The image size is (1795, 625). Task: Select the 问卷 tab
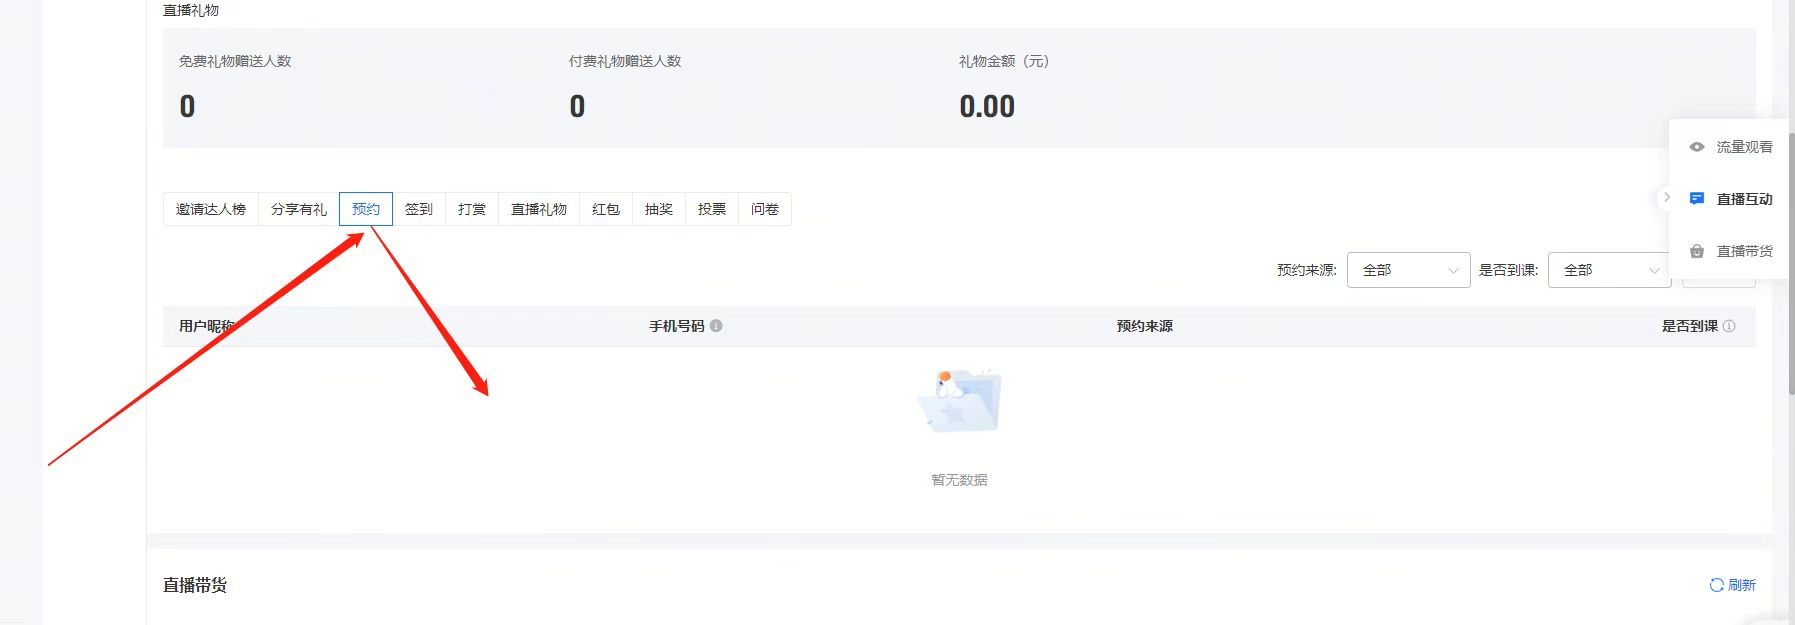765,209
